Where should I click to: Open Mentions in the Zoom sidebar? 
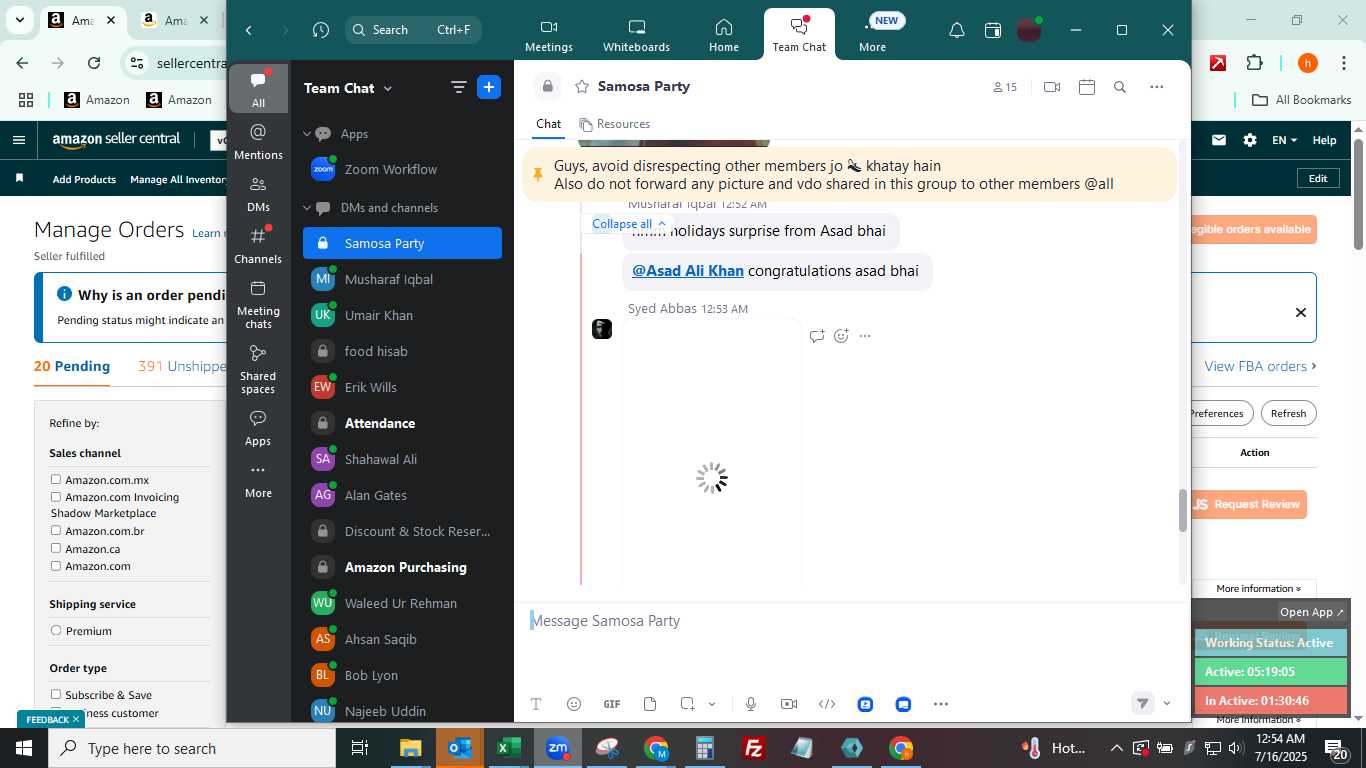(x=258, y=141)
